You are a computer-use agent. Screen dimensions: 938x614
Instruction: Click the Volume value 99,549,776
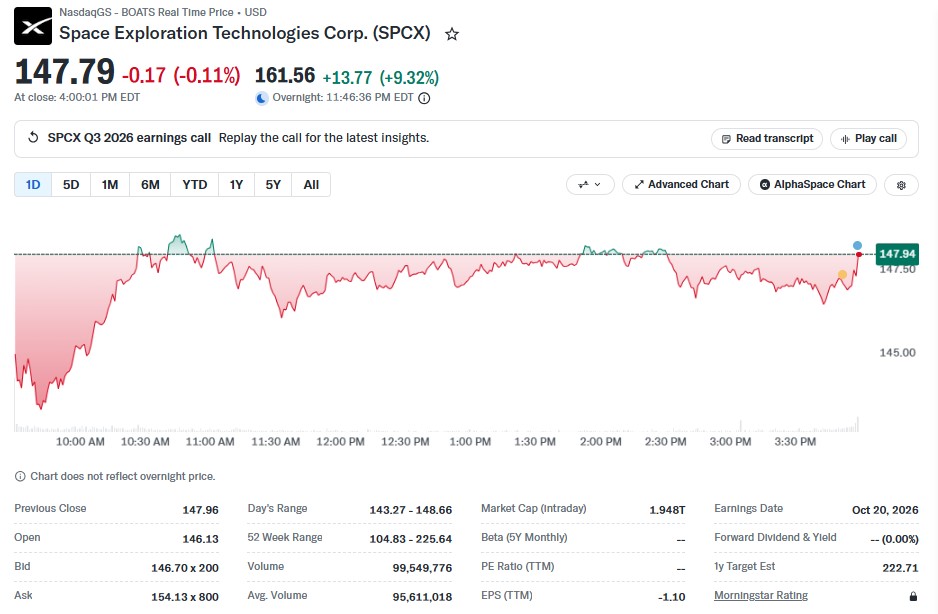tap(422, 568)
